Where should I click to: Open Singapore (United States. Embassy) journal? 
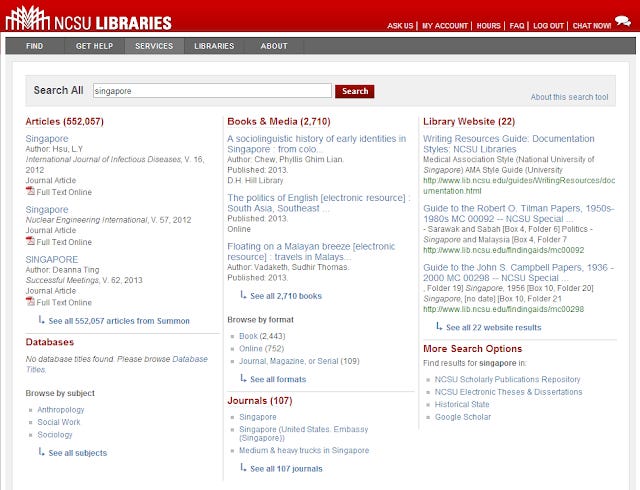(304, 434)
